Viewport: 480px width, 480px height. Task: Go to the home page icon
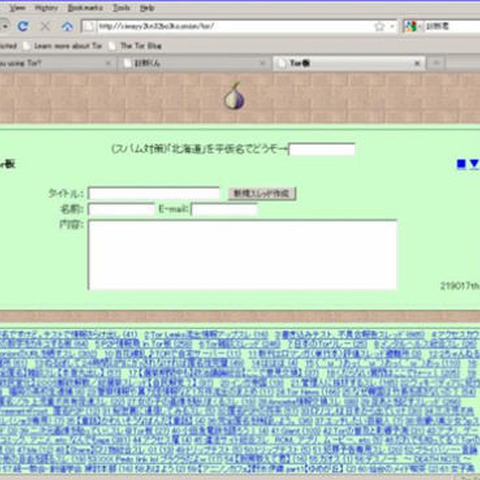(67, 26)
